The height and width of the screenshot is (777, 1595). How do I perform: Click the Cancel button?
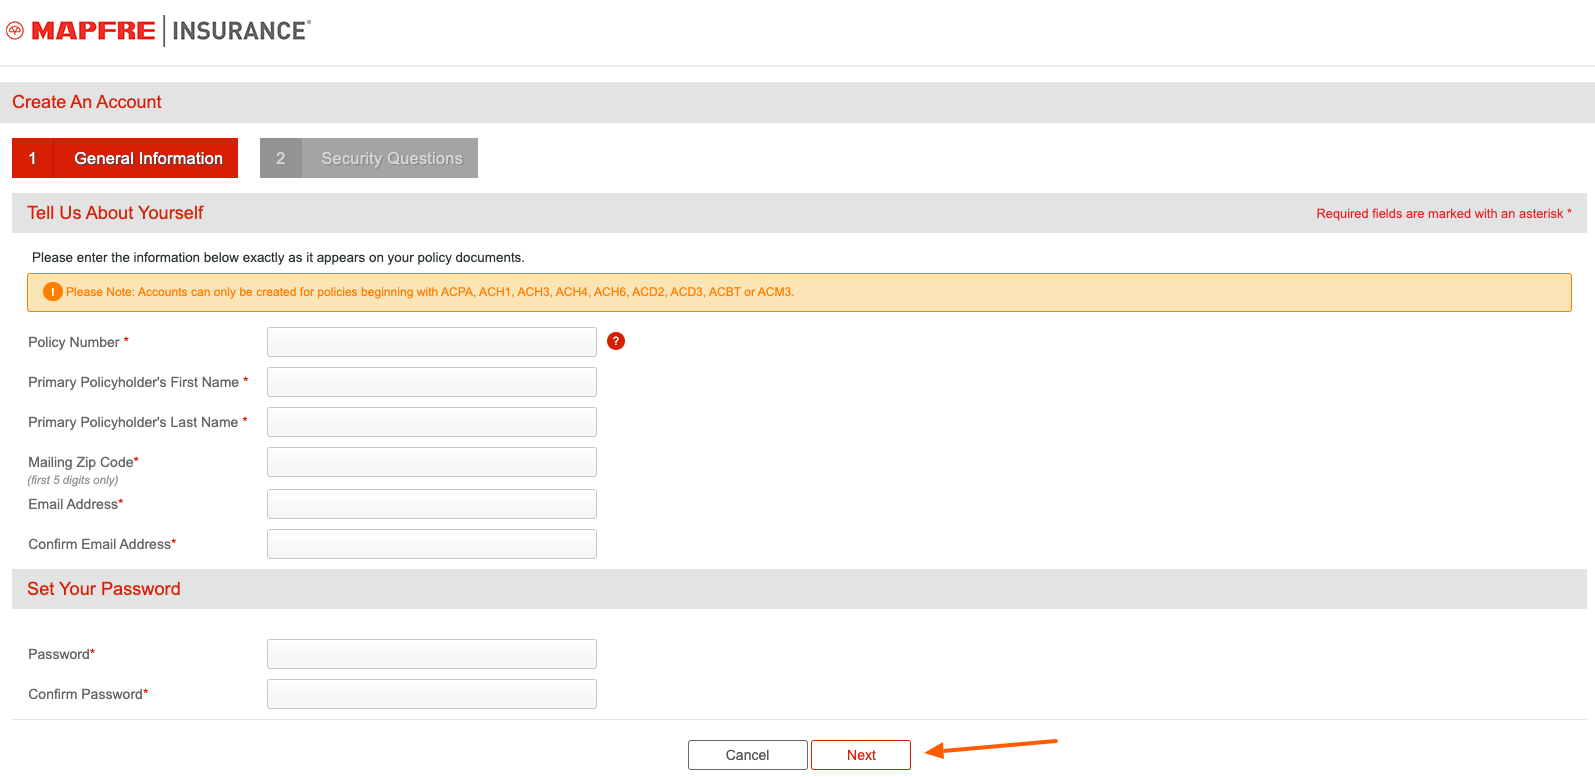[748, 755]
